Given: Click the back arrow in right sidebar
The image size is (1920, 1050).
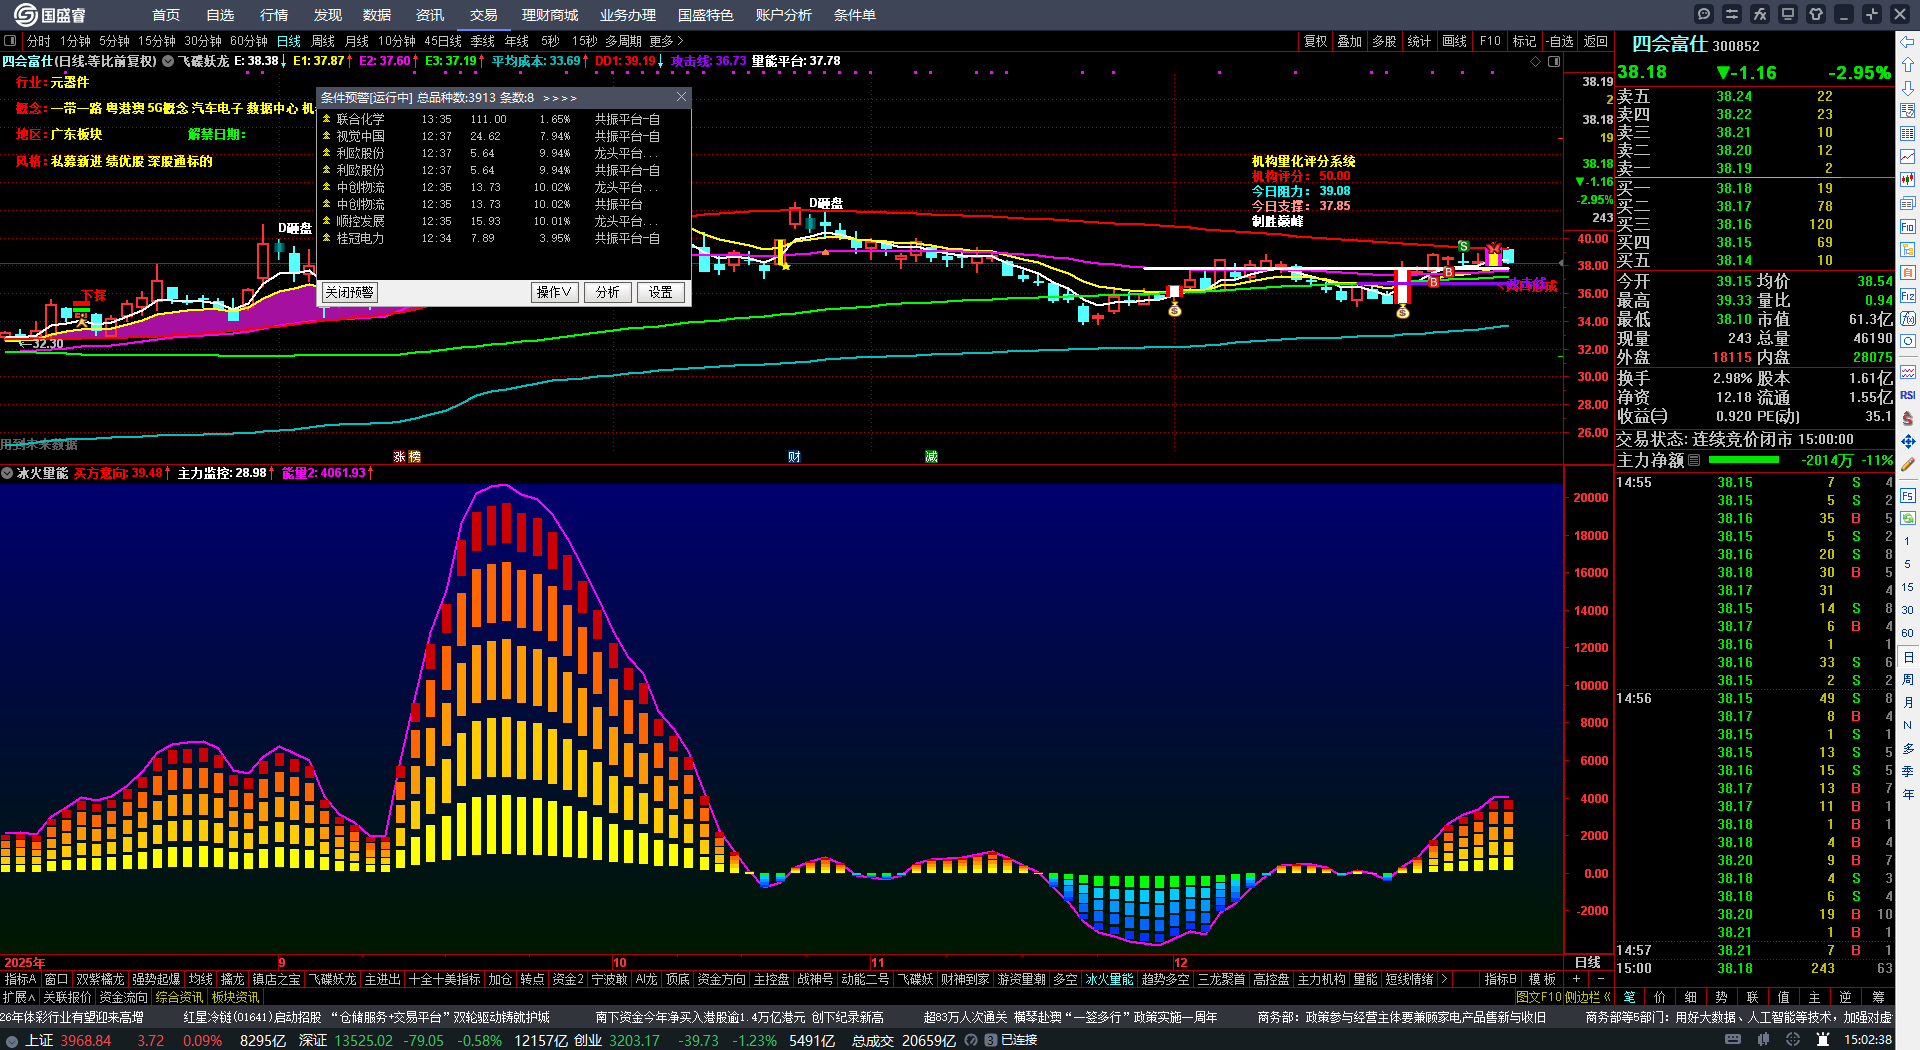Looking at the screenshot, I should pos(1908,42).
